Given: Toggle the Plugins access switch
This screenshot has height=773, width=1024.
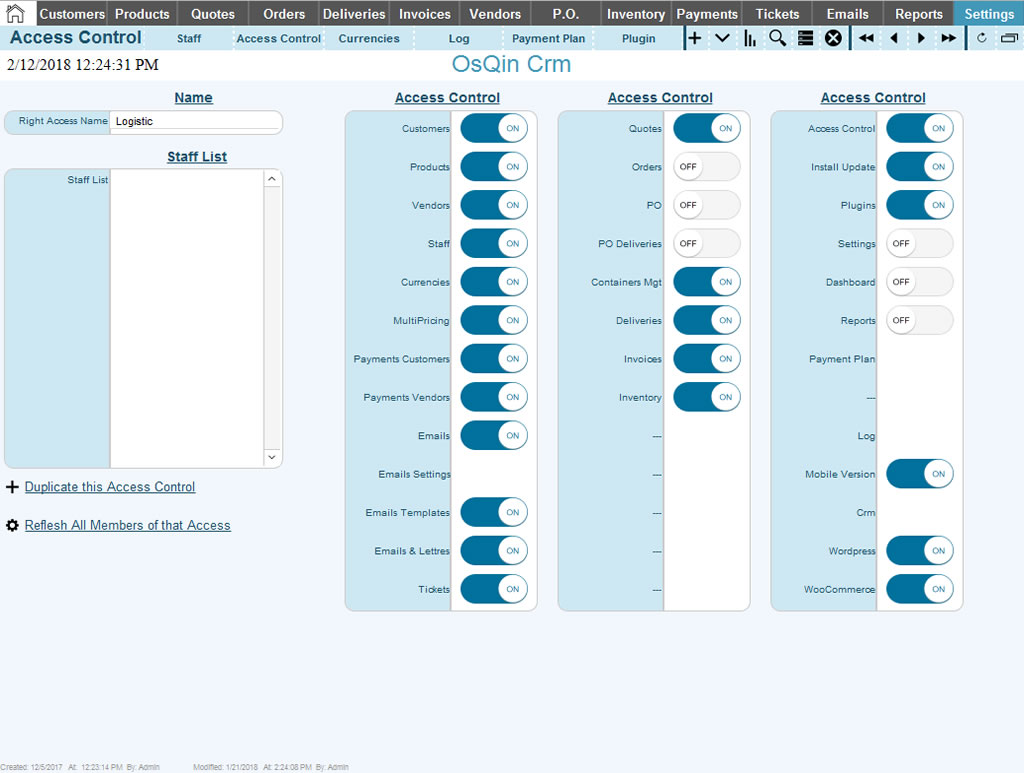Looking at the screenshot, I should [x=920, y=205].
